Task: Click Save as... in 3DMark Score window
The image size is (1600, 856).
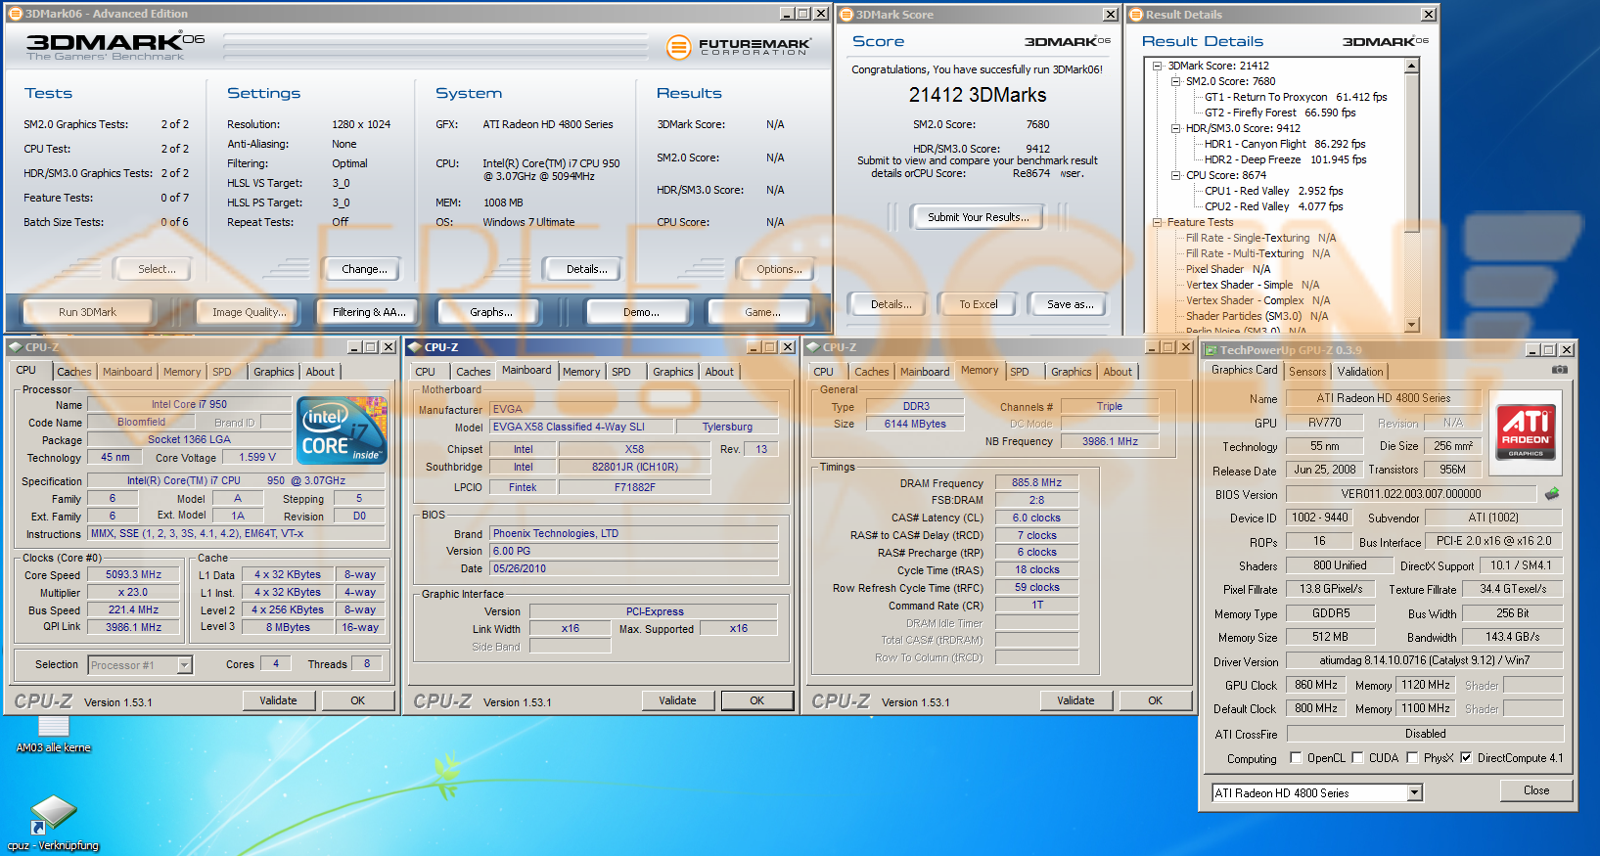Action: pyautogui.click(x=1069, y=304)
